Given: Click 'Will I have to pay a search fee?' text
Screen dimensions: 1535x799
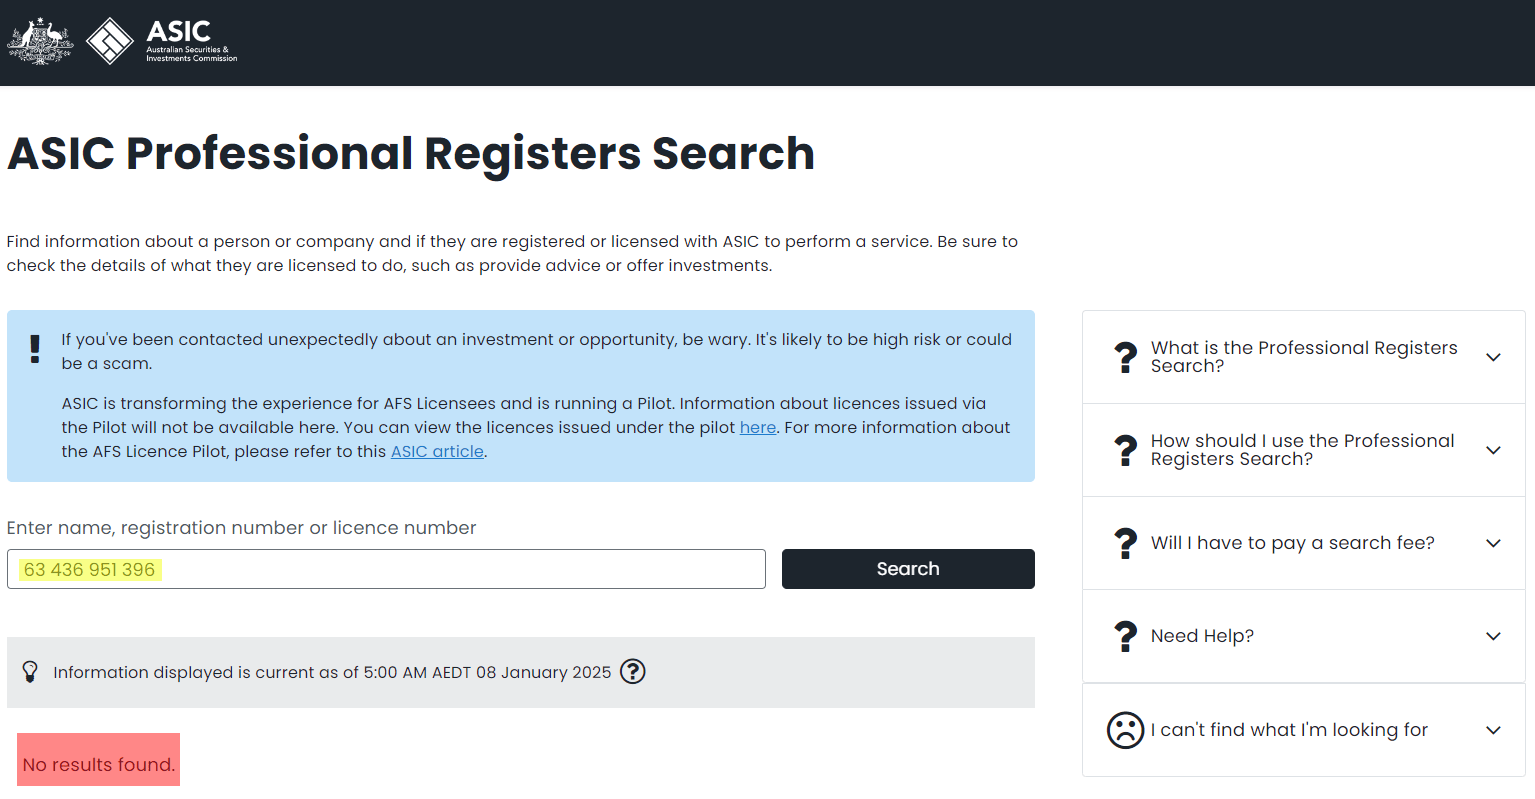Looking at the screenshot, I should (1292, 543).
